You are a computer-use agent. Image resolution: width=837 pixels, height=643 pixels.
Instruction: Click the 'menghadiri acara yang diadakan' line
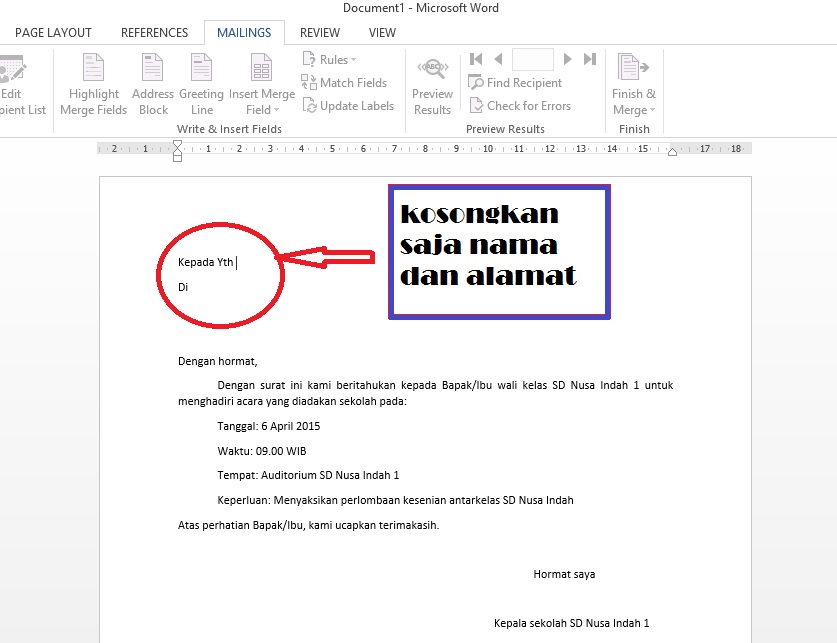coord(292,401)
